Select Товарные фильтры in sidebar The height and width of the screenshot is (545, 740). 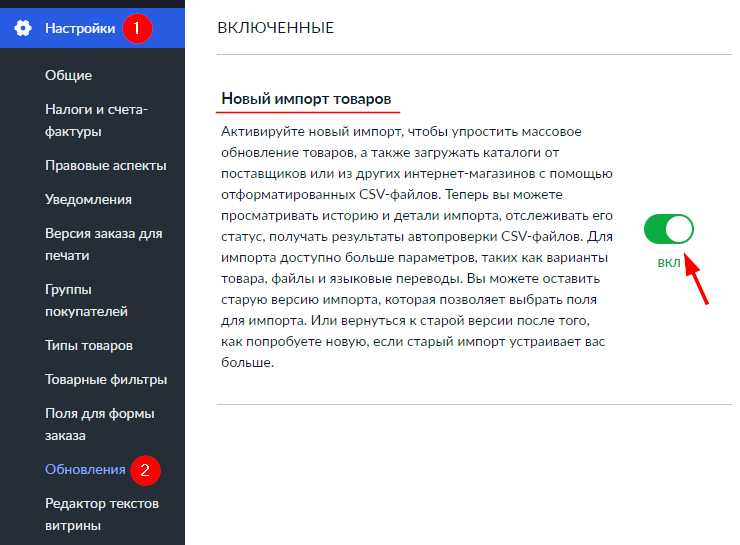coord(105,379)
